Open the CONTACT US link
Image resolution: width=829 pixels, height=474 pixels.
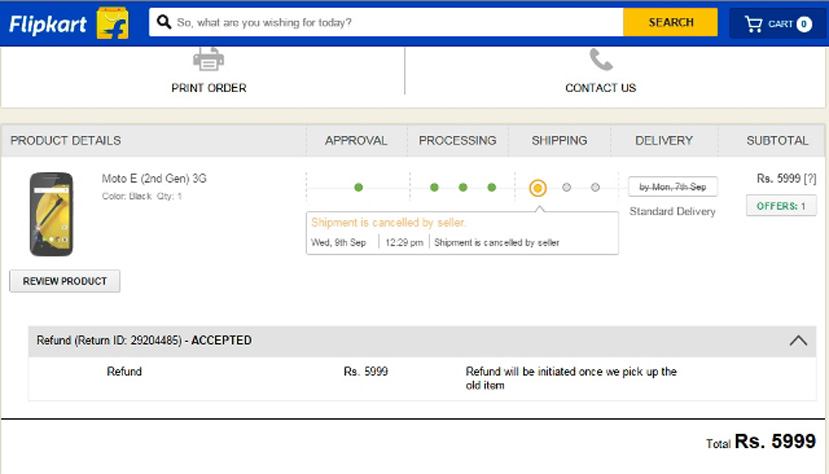tap(601, 88)
